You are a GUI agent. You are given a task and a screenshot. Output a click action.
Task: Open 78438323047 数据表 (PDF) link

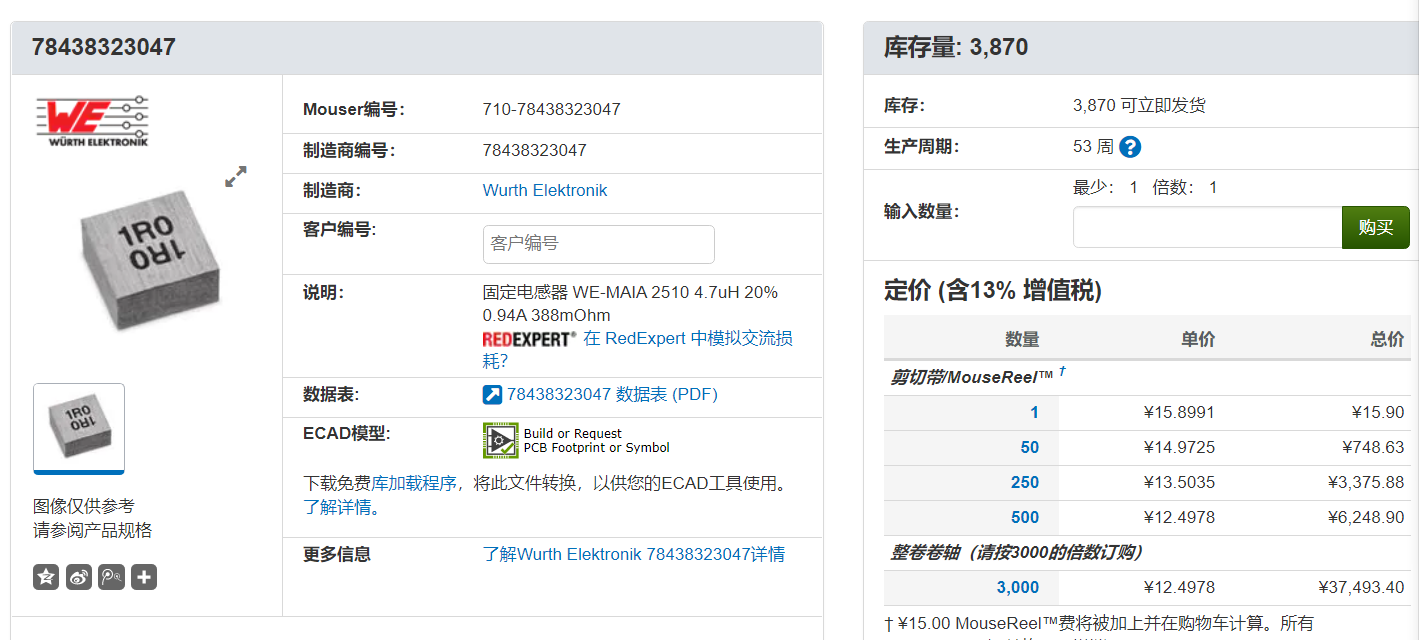[612, 395]
